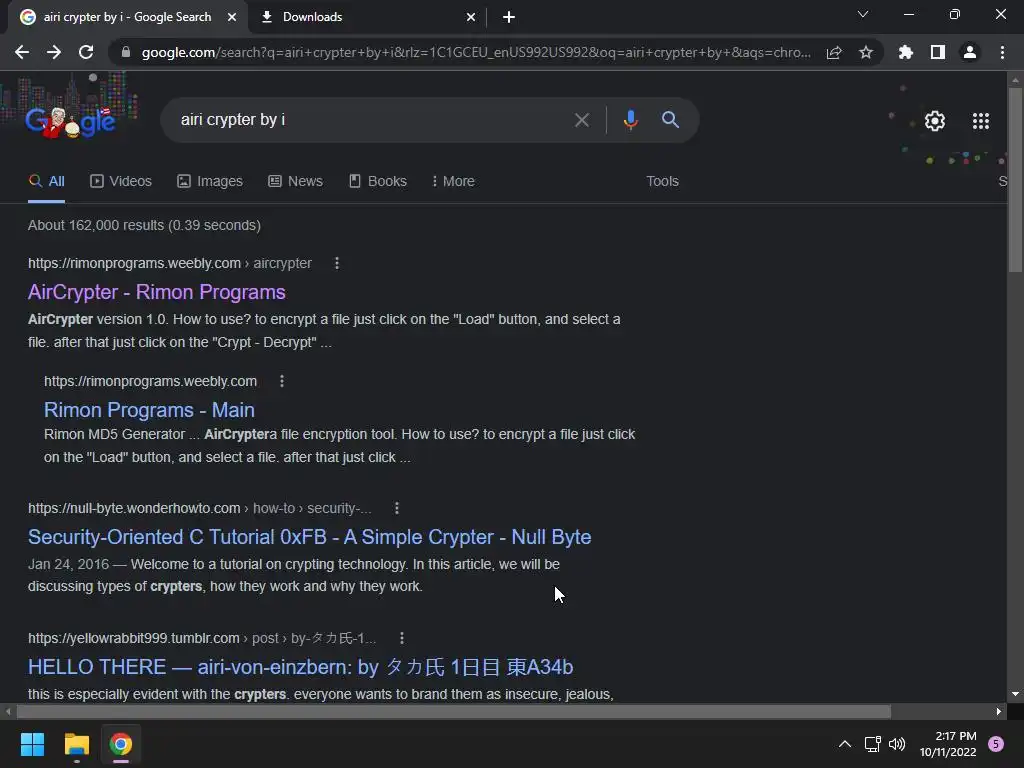
Task: Open HELLO THERE airi-von-einzbern link
Action: point(300,667)
